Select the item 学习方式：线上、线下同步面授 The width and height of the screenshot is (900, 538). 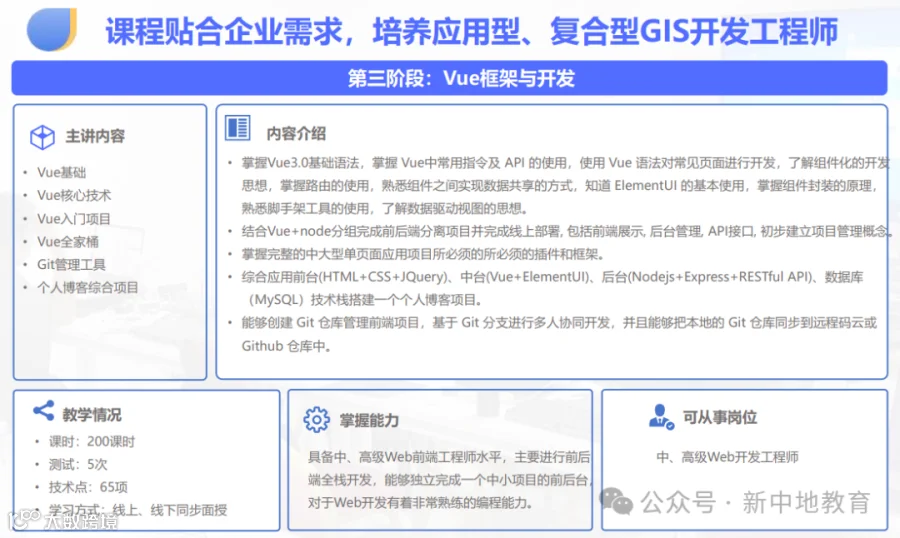pos(138,510)
